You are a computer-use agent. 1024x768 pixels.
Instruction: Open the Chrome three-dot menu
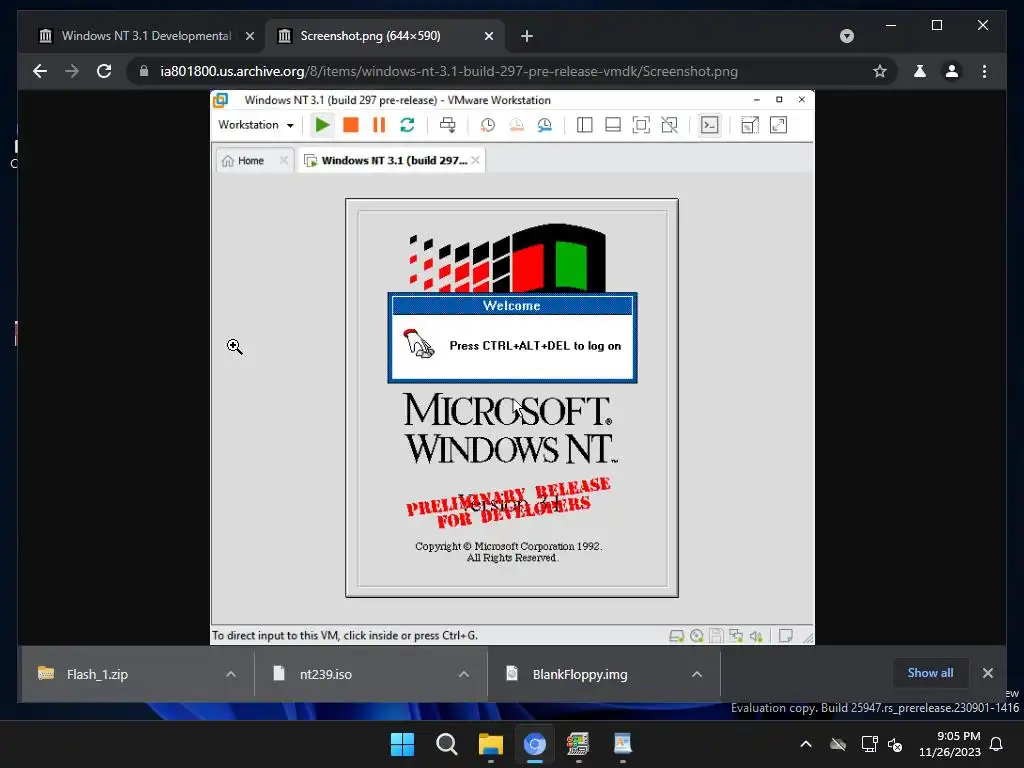984,71
